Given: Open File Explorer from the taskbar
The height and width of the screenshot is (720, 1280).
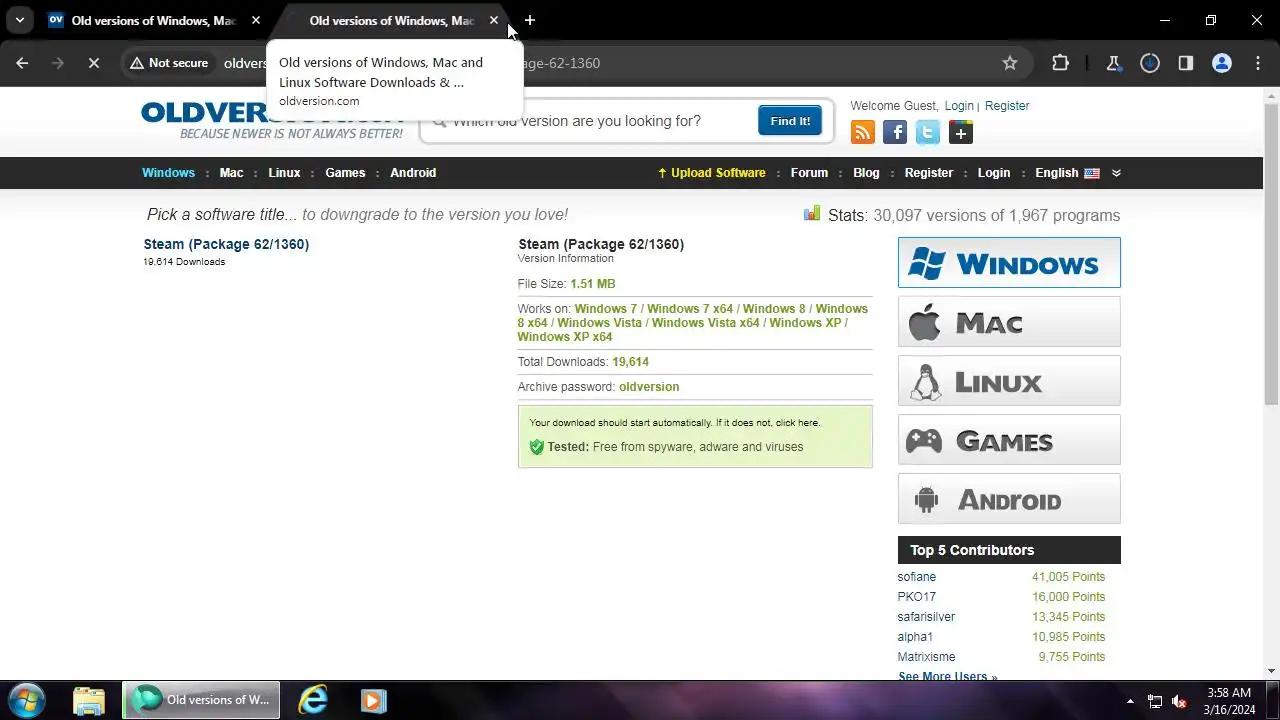Looking at the screenshot, I should pyautogui.click(x=89, y=700).
